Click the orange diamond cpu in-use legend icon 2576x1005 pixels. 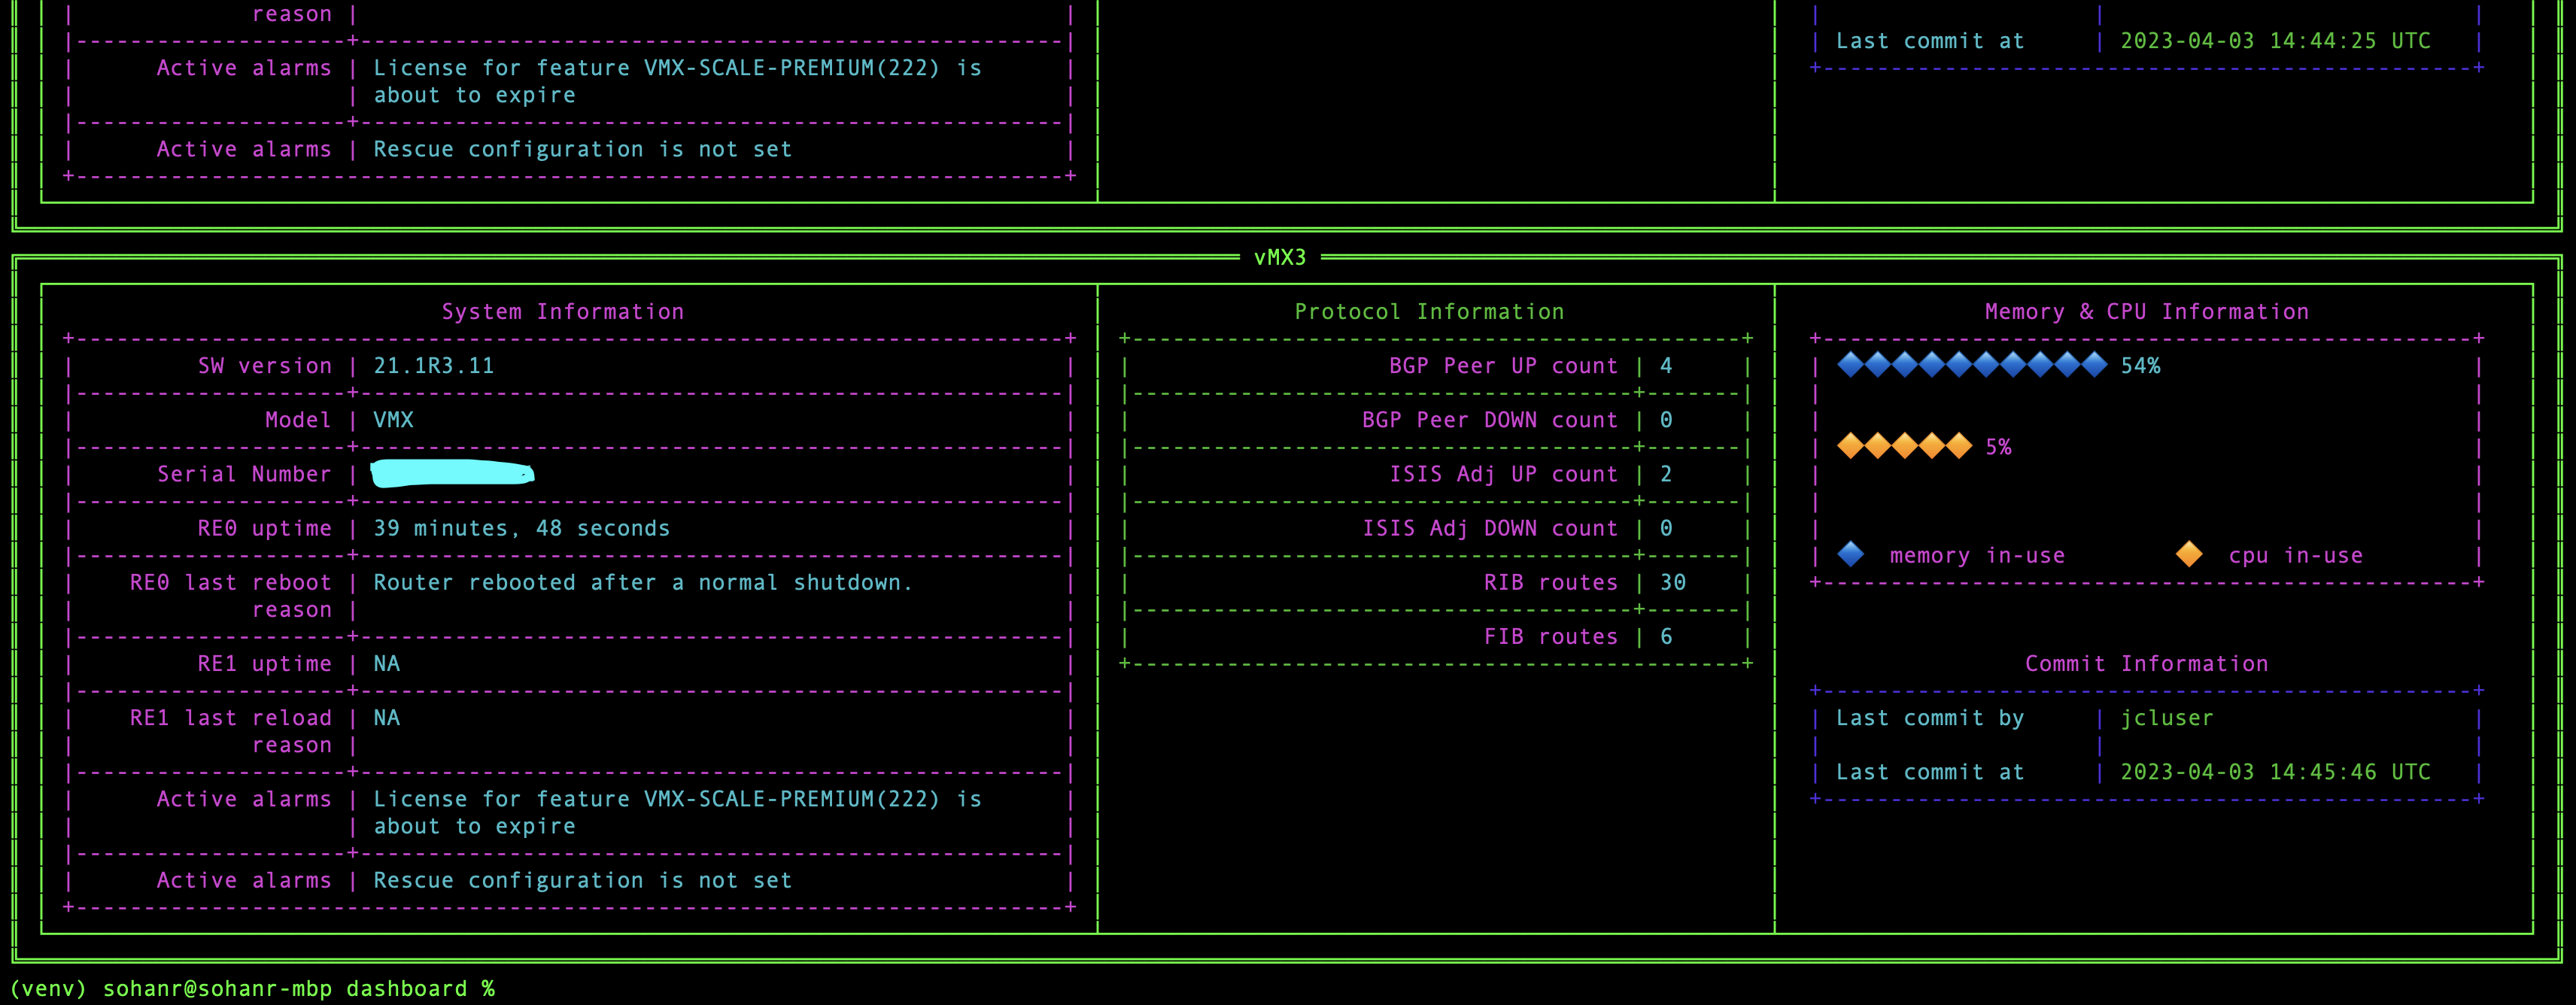(2189, 554)
